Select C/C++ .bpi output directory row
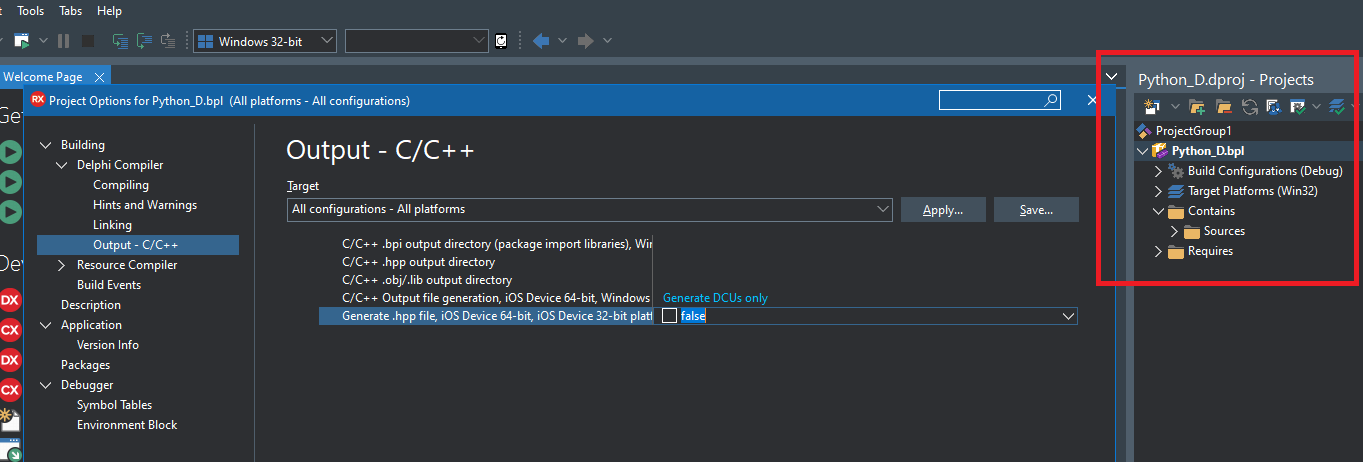The image size is (1363, 462). pyautogui.click(x=496, y=244)
